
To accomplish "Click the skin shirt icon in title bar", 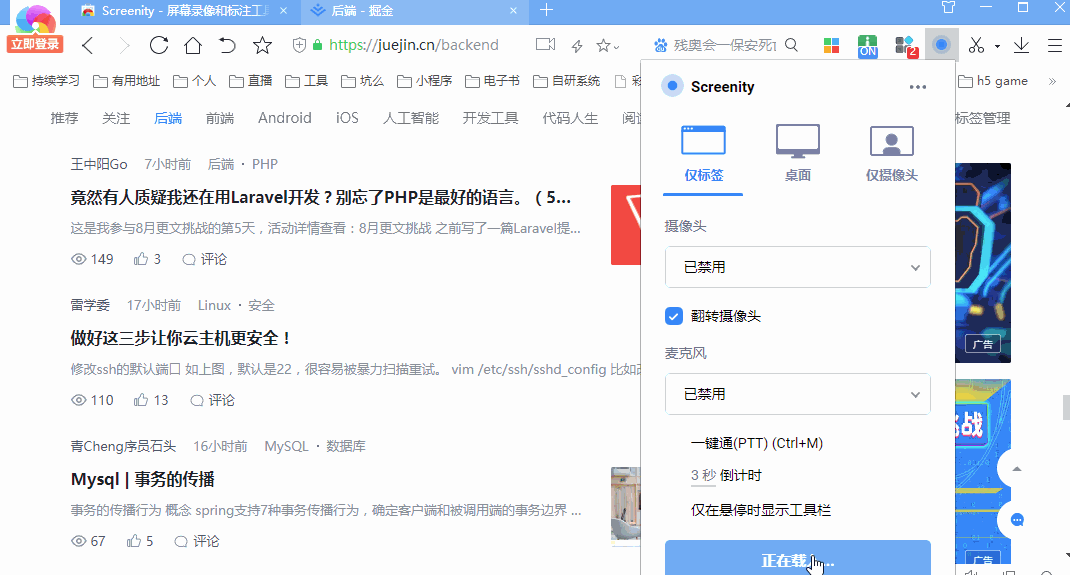I will (x=949, y=8).
